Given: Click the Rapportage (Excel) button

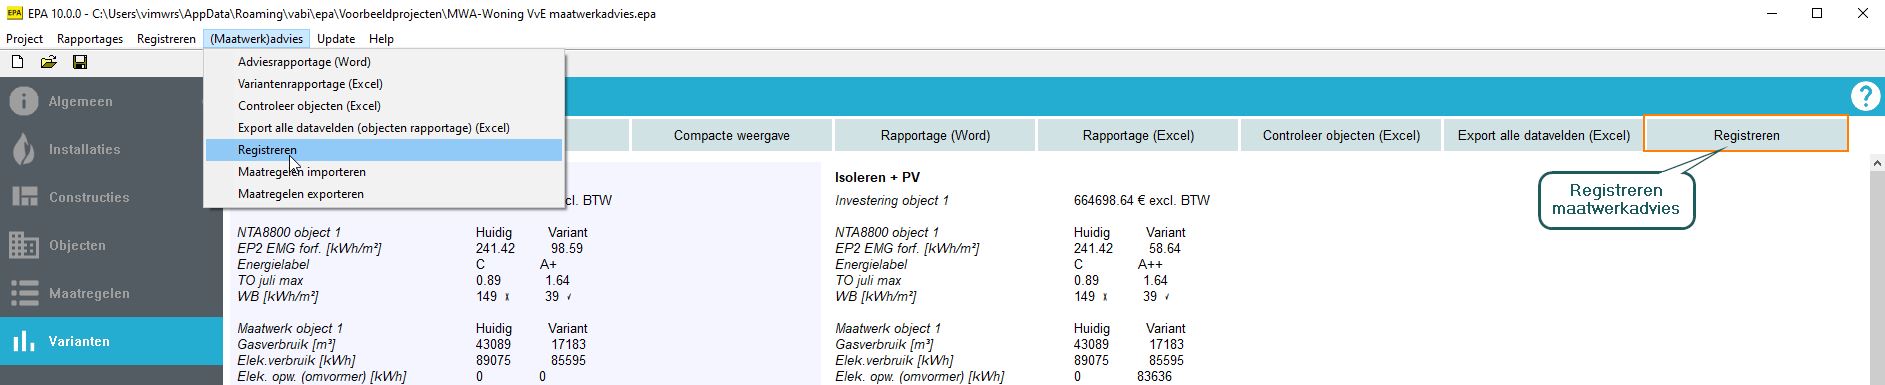Looking at the screenshot, I should coord(1138,135).
